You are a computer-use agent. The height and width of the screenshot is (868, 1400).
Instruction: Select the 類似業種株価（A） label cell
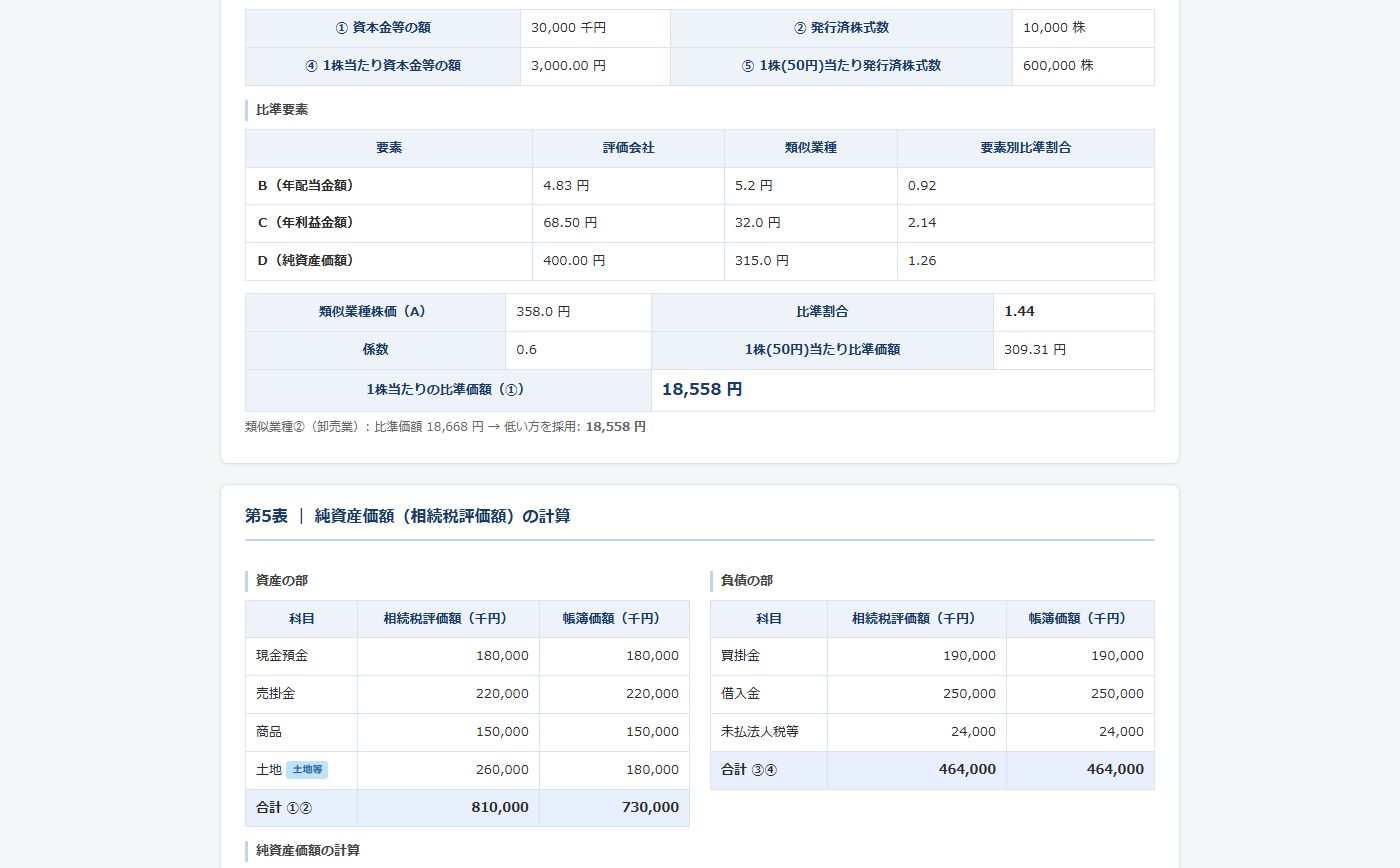pos(375,312)
